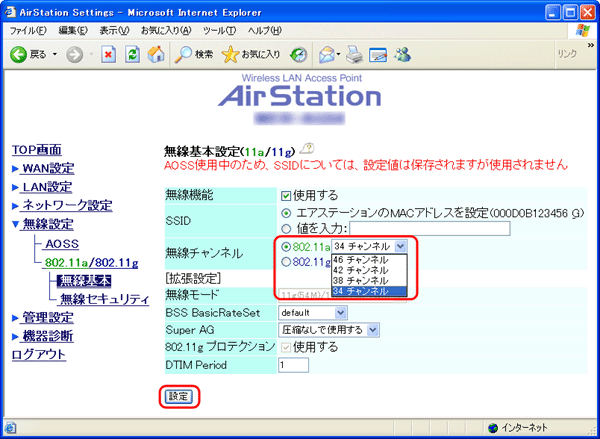Open the Super AG 圧縮なしで使用する dropdown
The width and height of the screenshot is (600, 439).
329,330
